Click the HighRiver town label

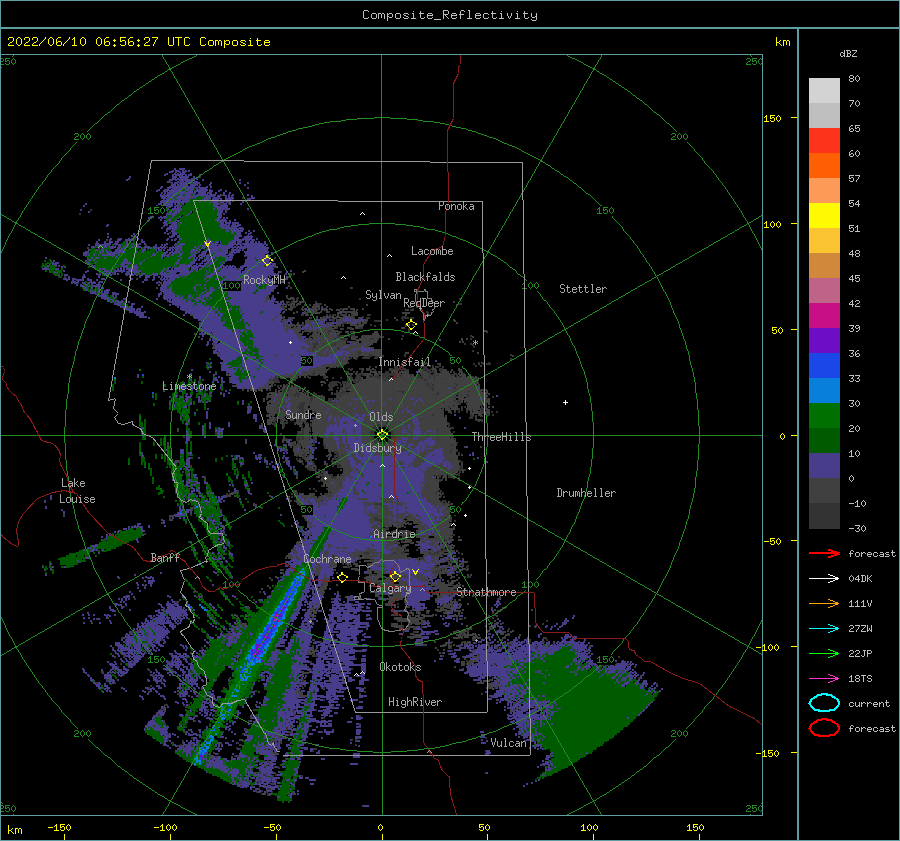(415, 702)
